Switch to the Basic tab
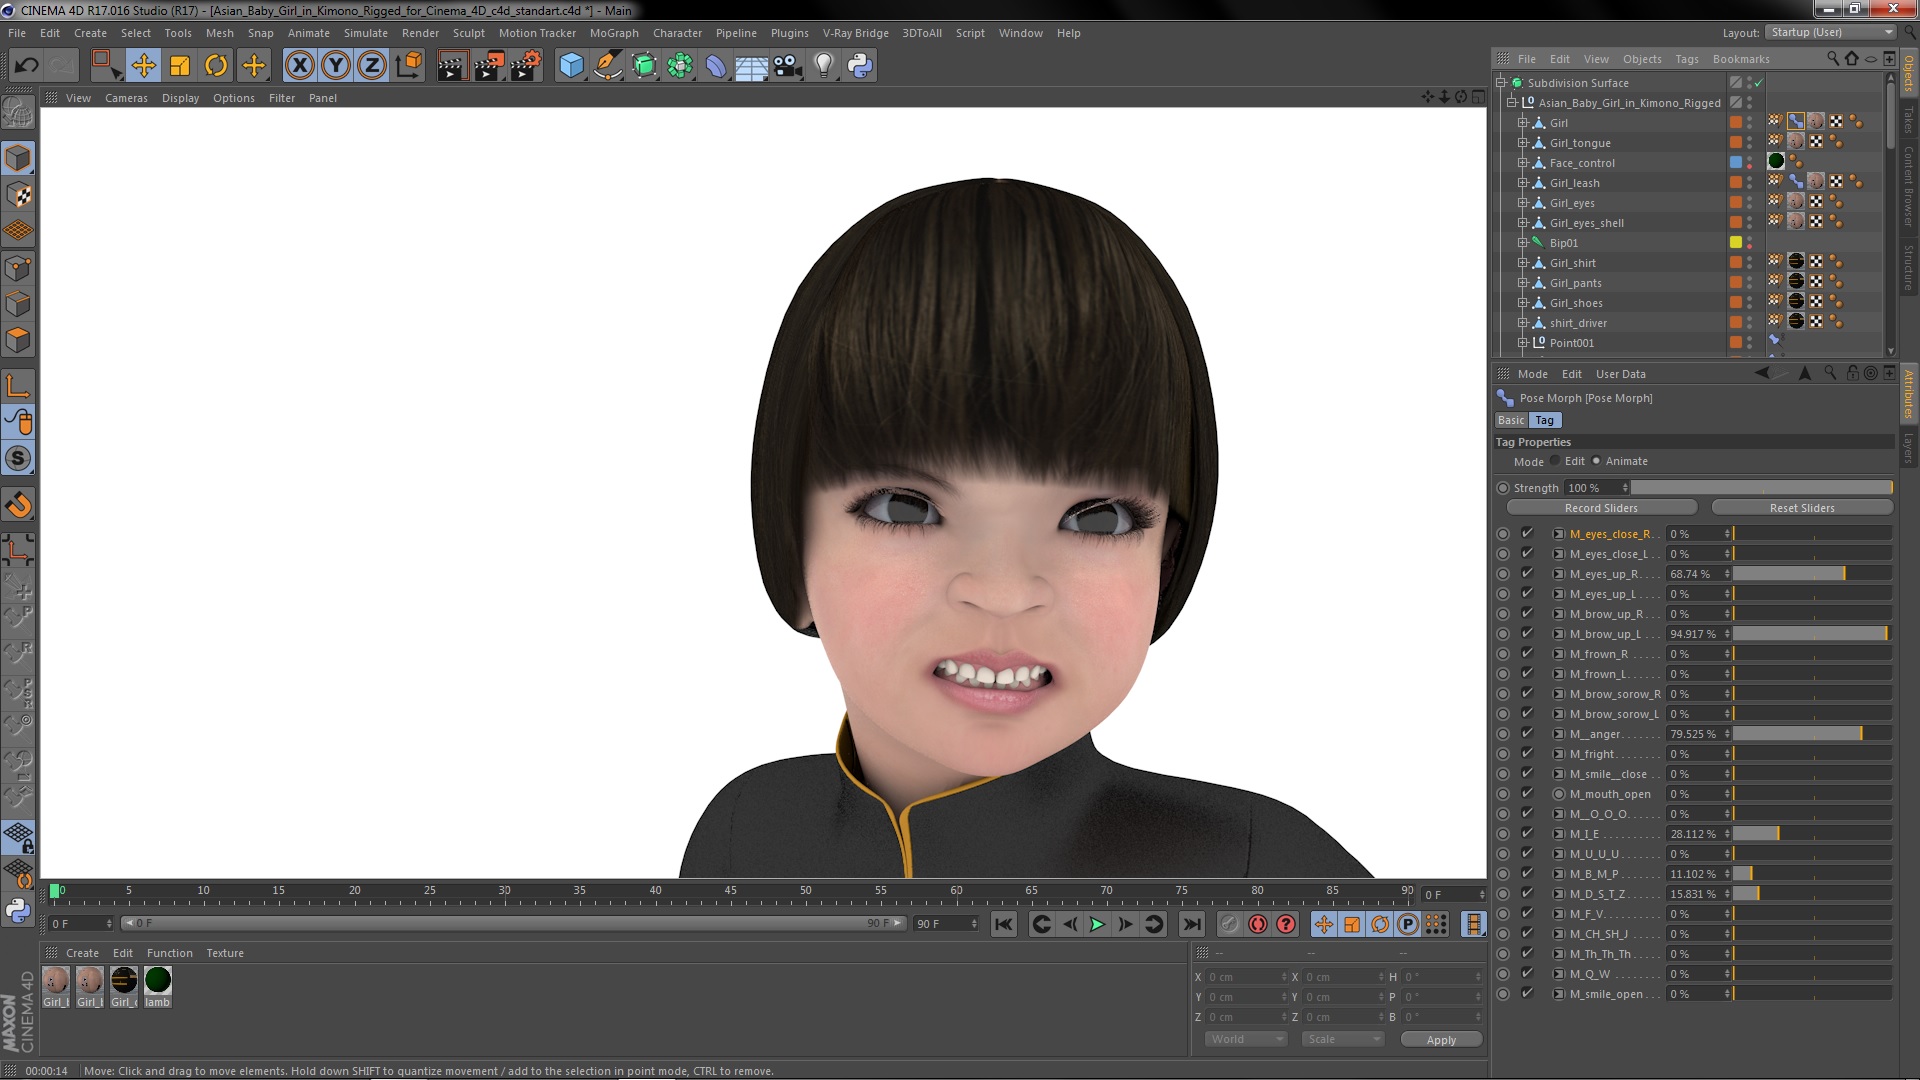The height and width of the screenshot is (1080, 1920). pyautogui.click(x=1511, y=420)
